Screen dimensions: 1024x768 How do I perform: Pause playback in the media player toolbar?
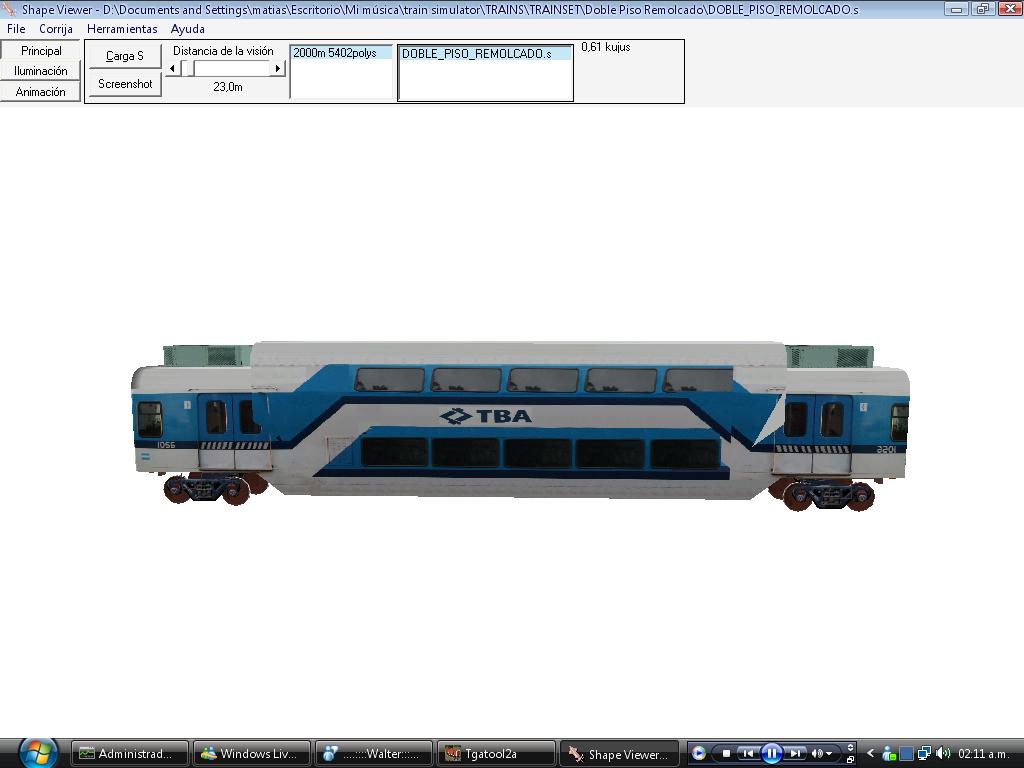pyautogui.click(x=771, y=753)
